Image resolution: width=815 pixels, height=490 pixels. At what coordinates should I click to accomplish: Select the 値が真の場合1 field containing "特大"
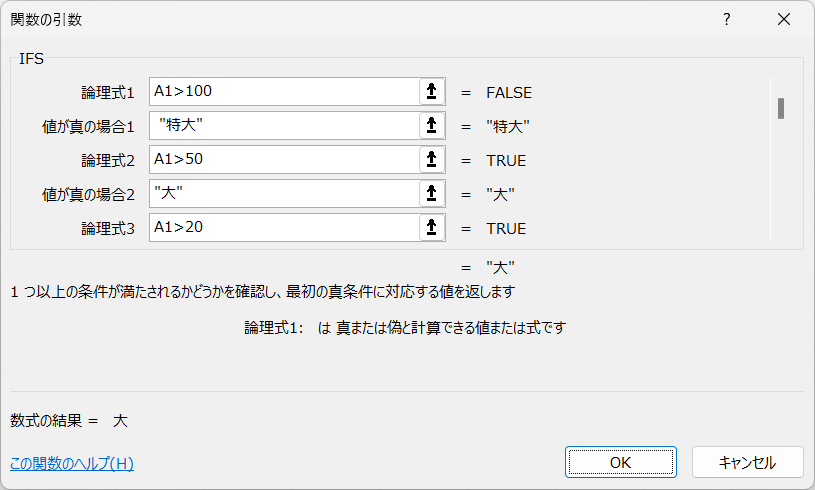pyautogui.click(x=284, y=126)
